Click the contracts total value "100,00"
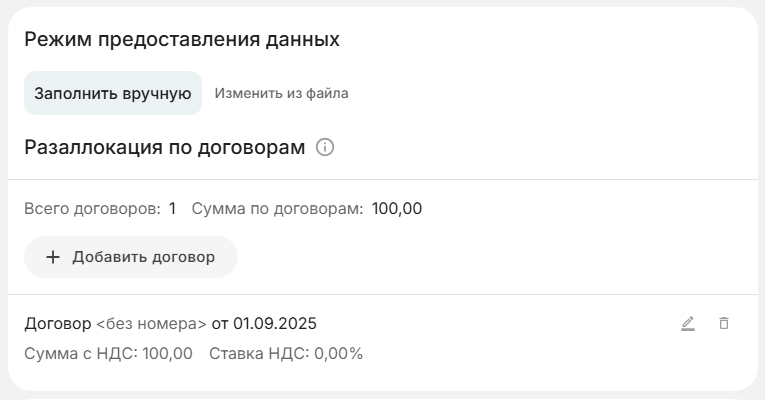The image size is (765, 400). [x=397, y=209]
